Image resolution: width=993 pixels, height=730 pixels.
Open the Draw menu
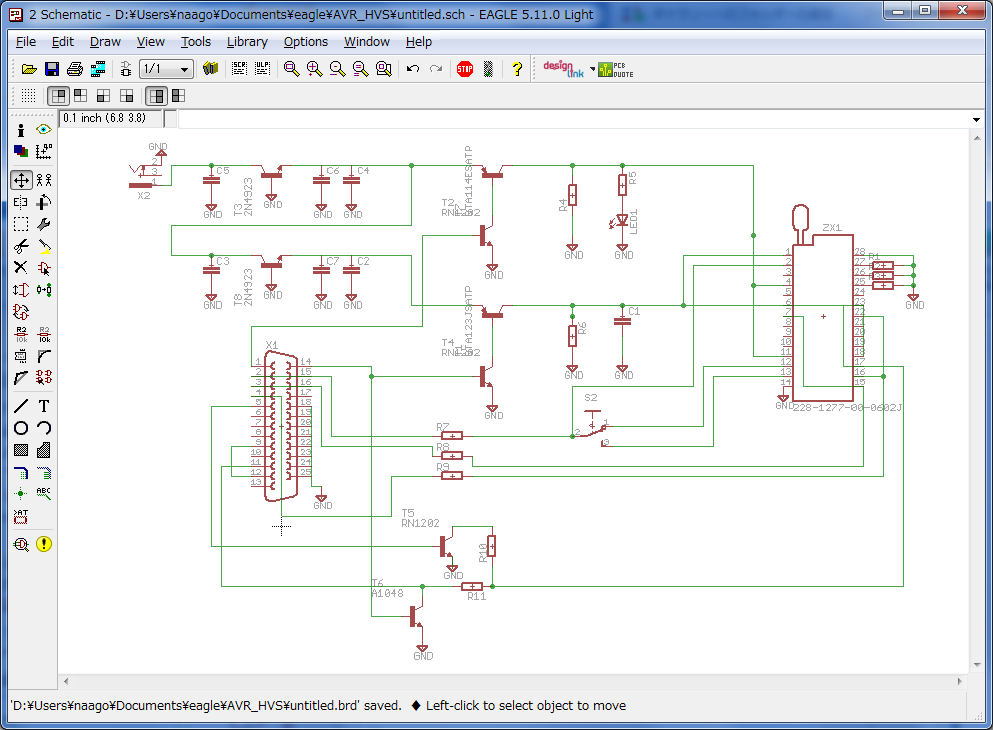pyautogui.click(x=105, y=42)
